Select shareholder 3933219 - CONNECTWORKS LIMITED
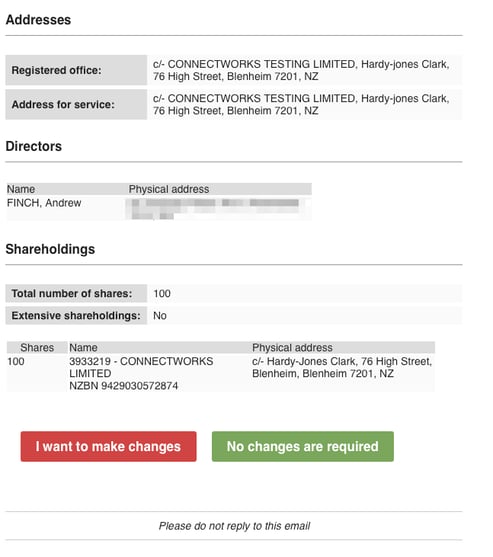The height and width of the screenshot is (557, 493). point(141,367)
